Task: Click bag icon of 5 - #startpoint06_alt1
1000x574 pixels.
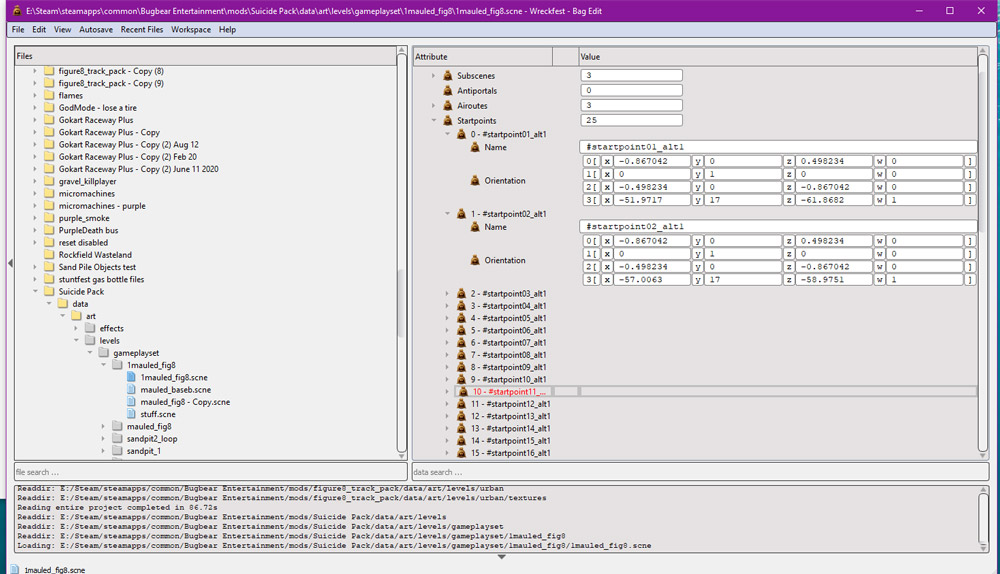Action: [x=462, y=330]
